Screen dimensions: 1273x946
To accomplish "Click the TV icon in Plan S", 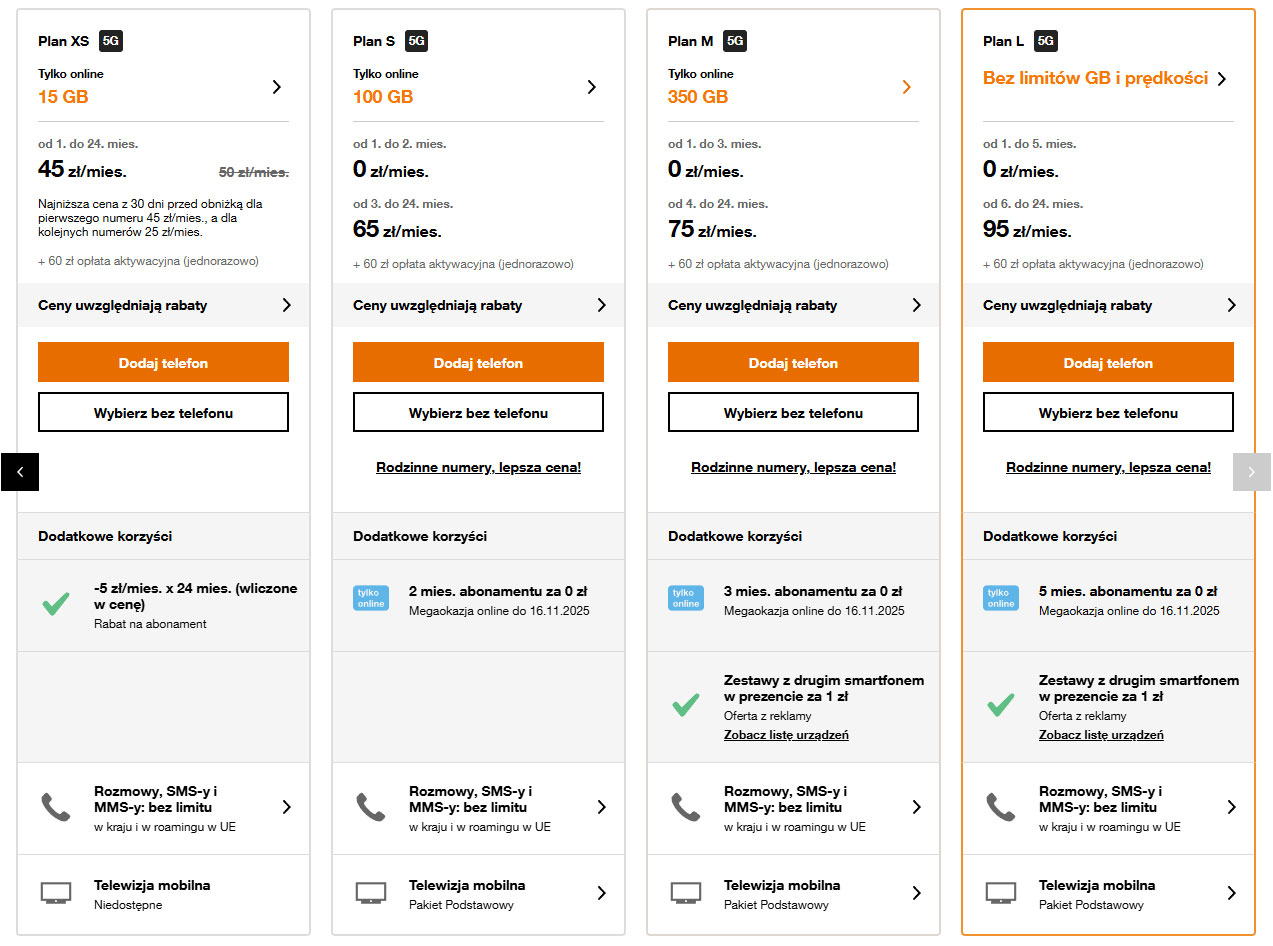I will [x=371, y=893].
